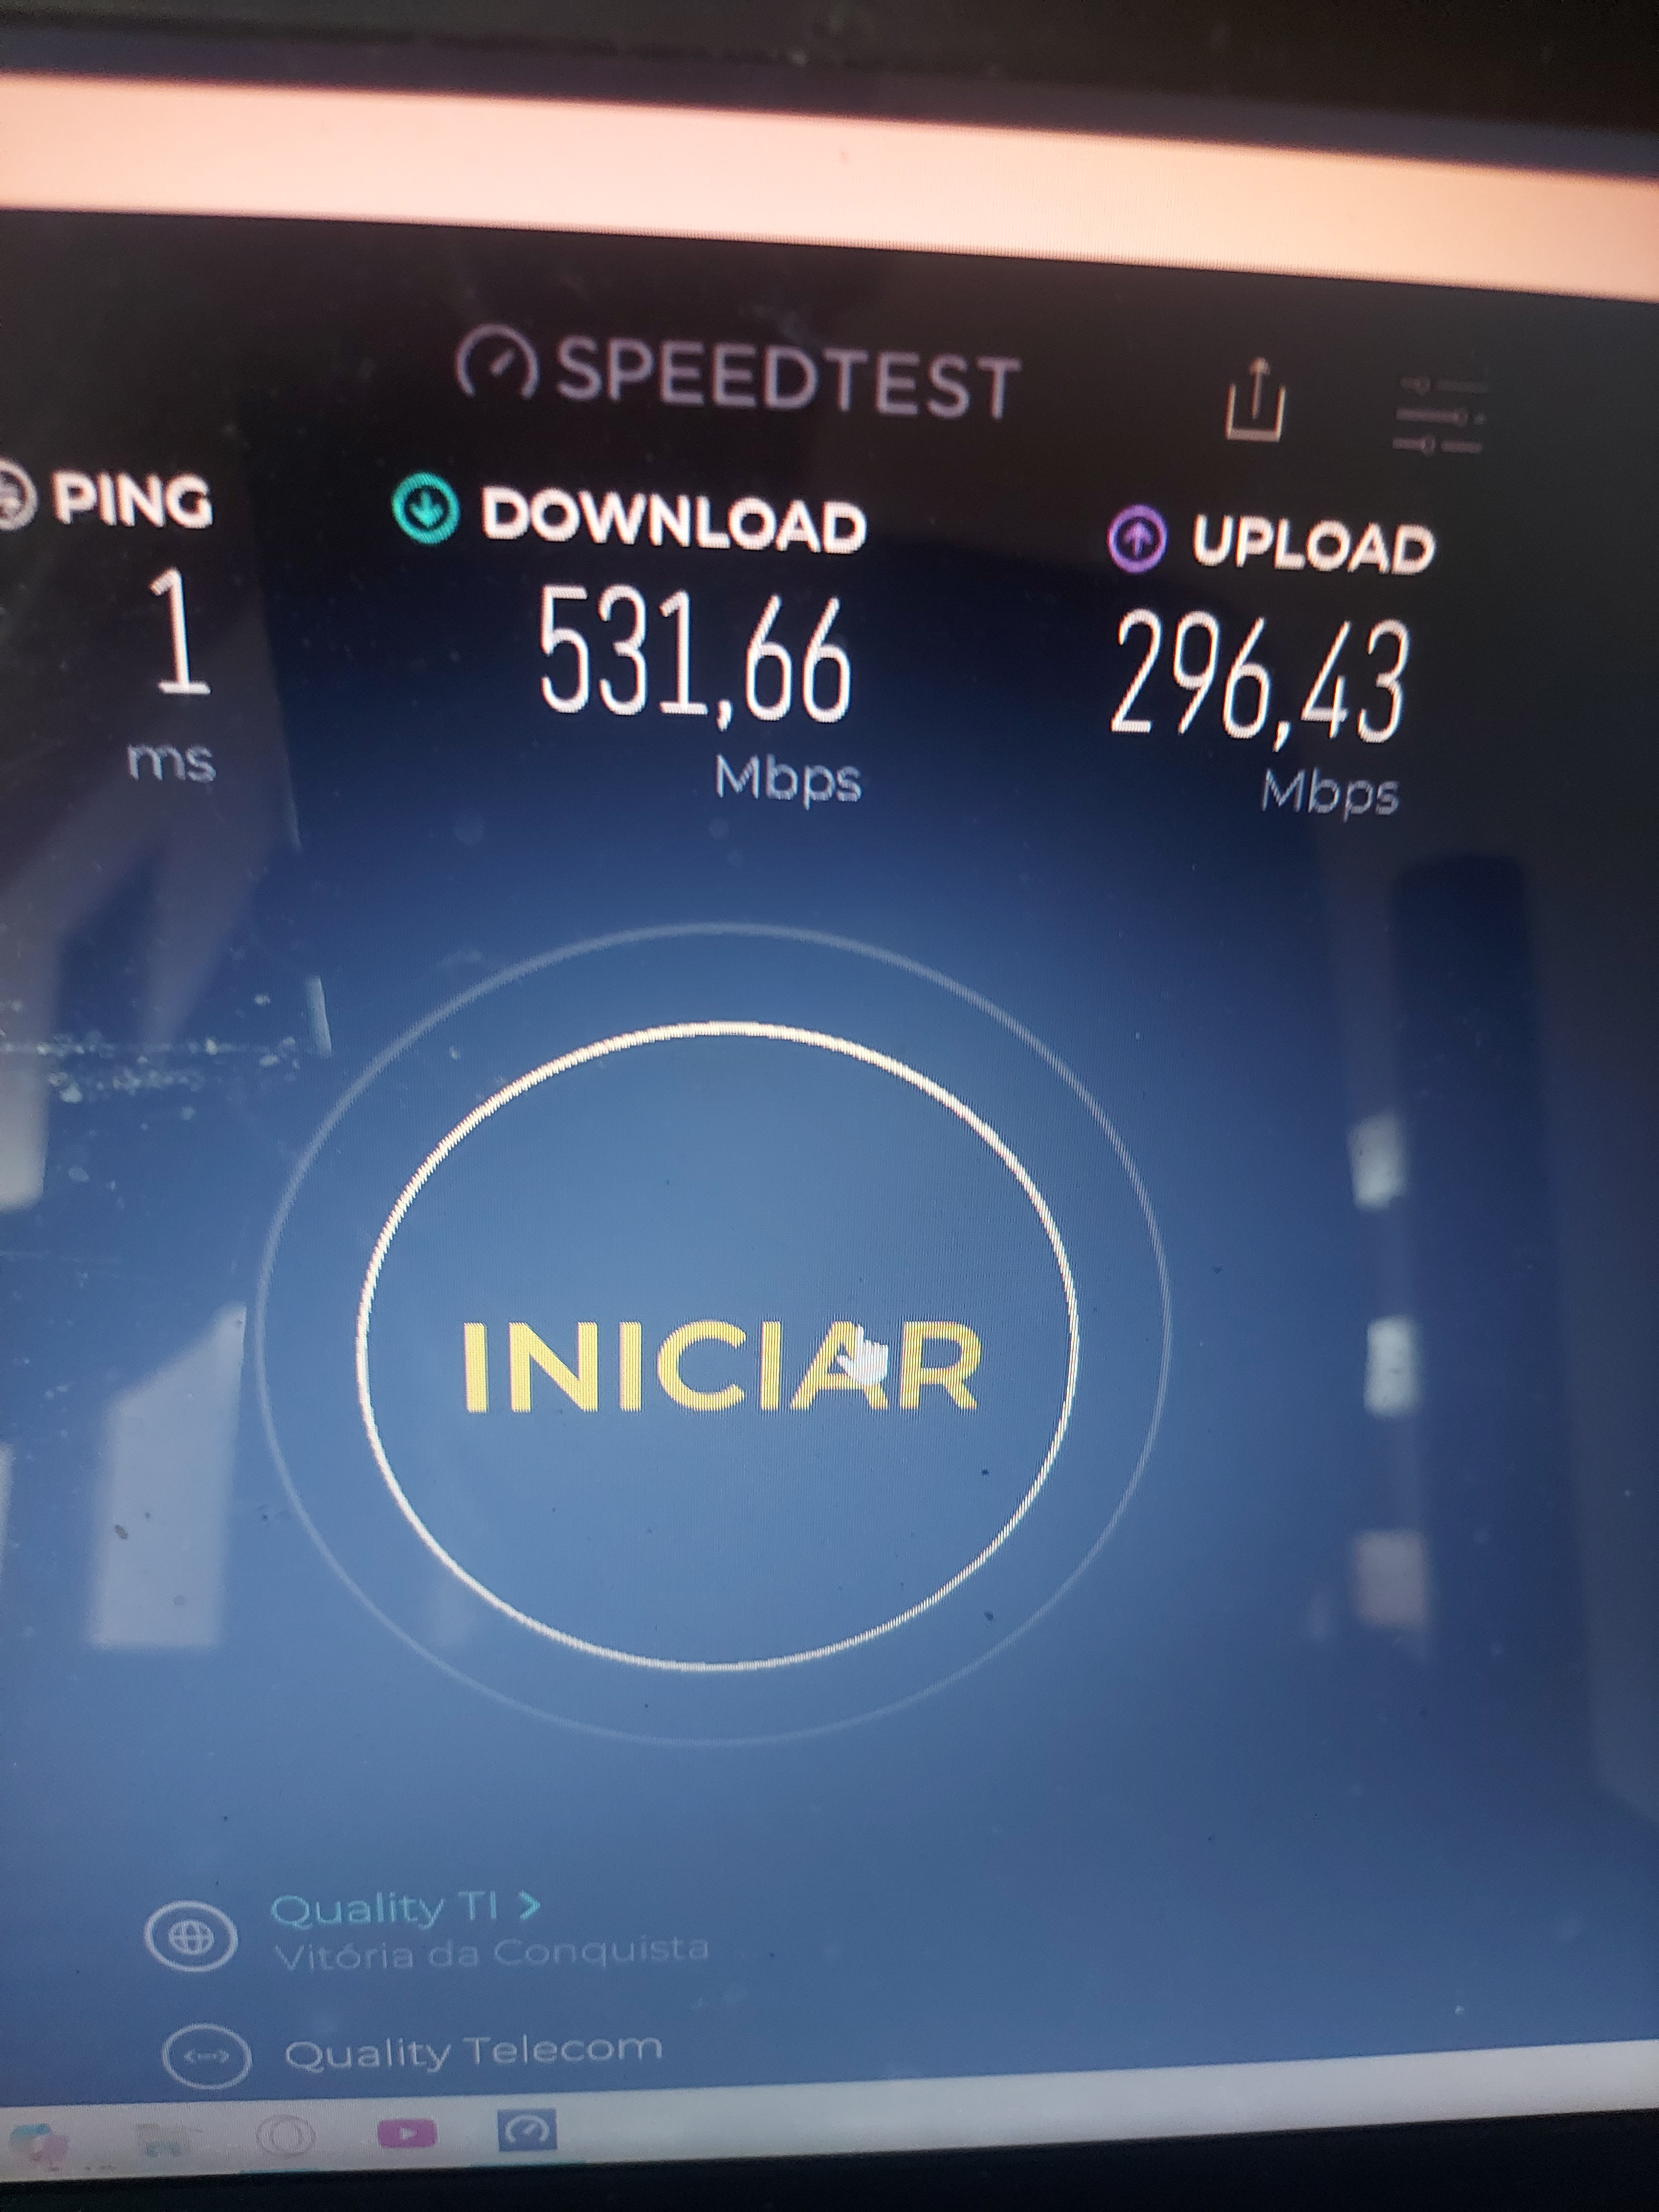Click the purple upload arrow icon
The height and width of the screenshot is (2212, 1659).
pyautogui.click(x=1136, y=539)
